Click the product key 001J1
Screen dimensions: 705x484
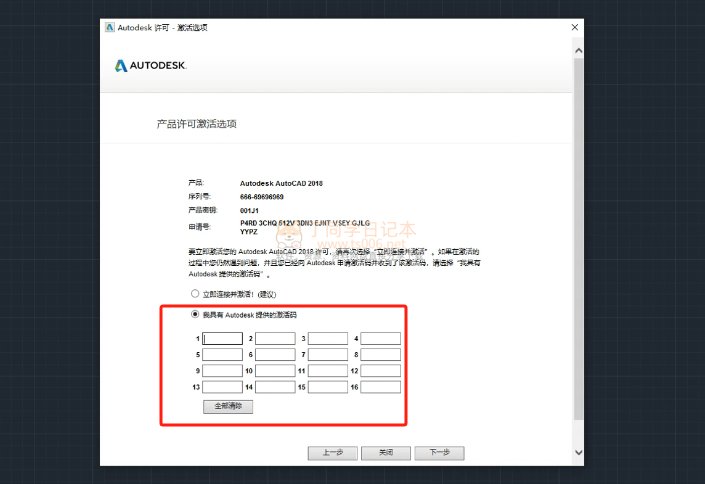(249, 211)
